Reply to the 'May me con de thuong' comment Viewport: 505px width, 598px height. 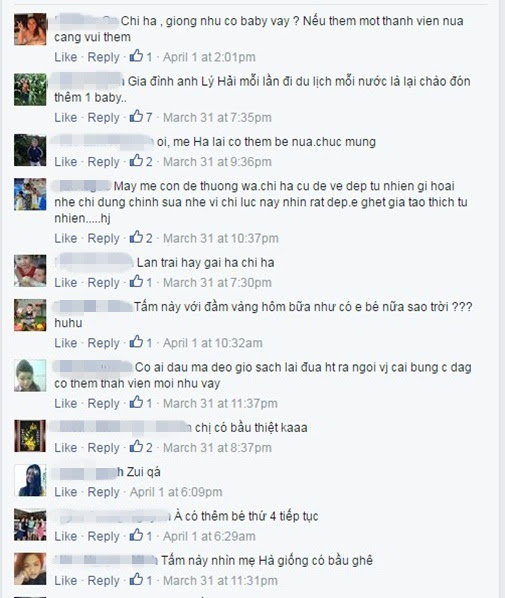103,238
